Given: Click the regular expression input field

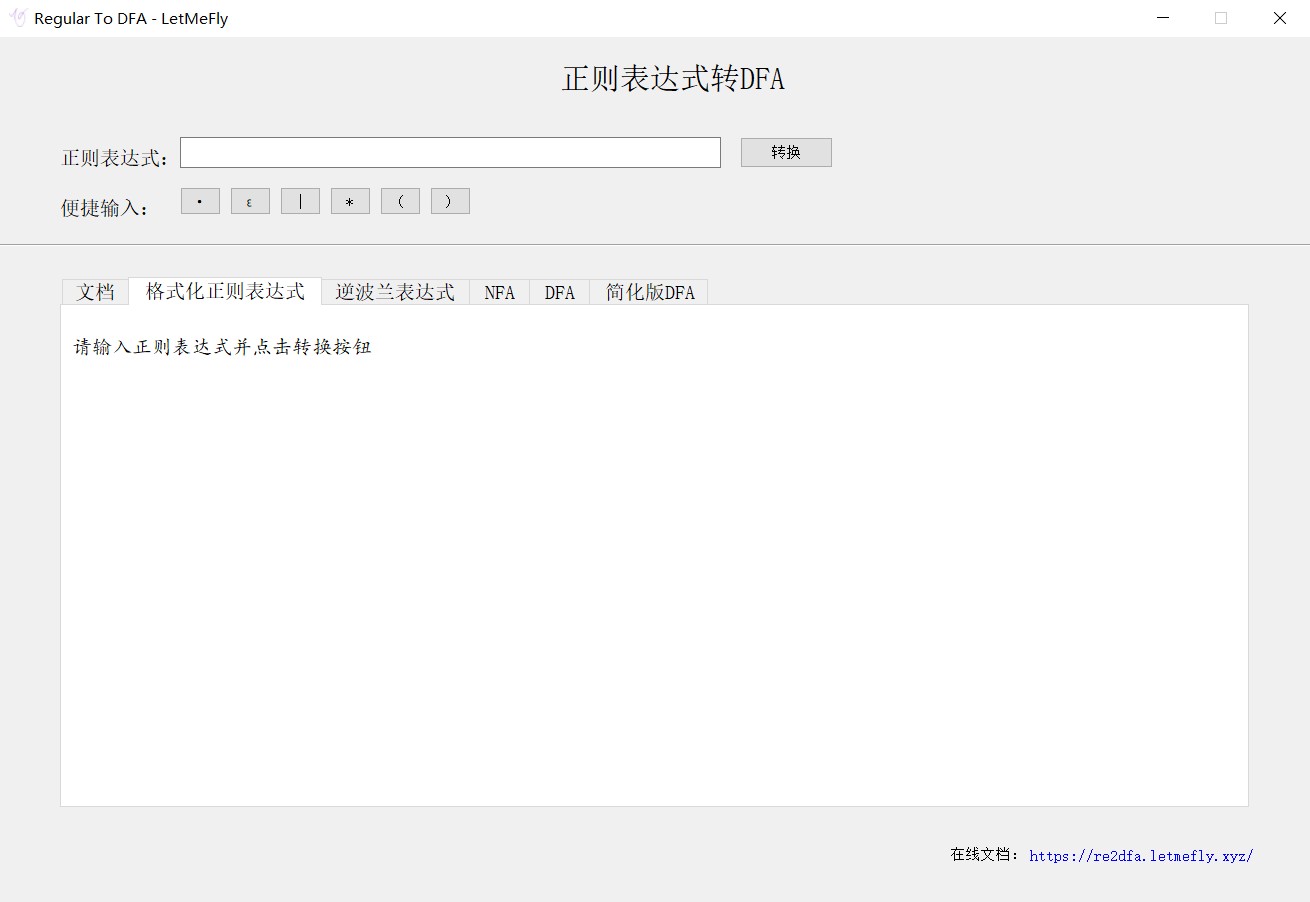Looking at the screenshot, I should click(x=450, y=152).
